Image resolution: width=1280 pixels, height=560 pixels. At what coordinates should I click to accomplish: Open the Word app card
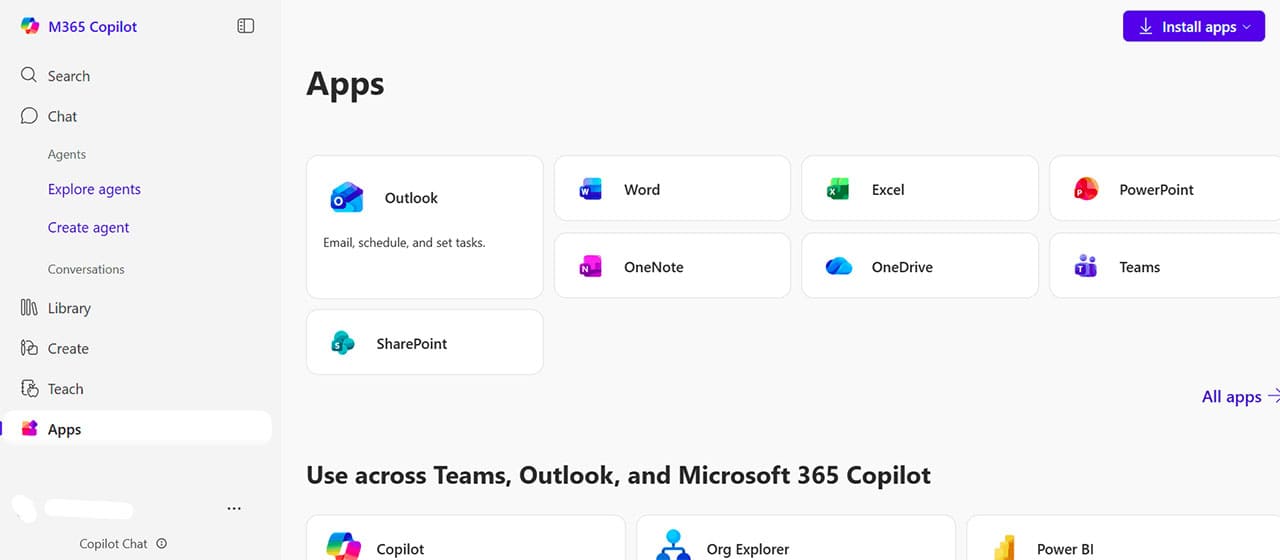pos(672,189)
